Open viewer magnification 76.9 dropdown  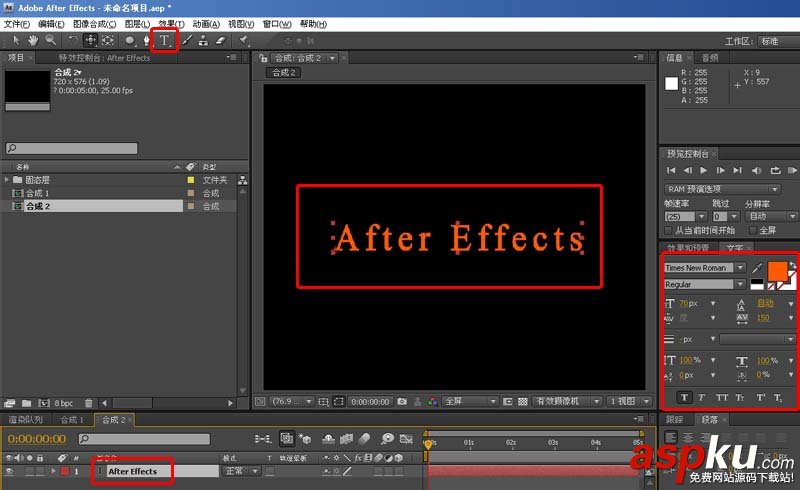[x=291, y=402]
